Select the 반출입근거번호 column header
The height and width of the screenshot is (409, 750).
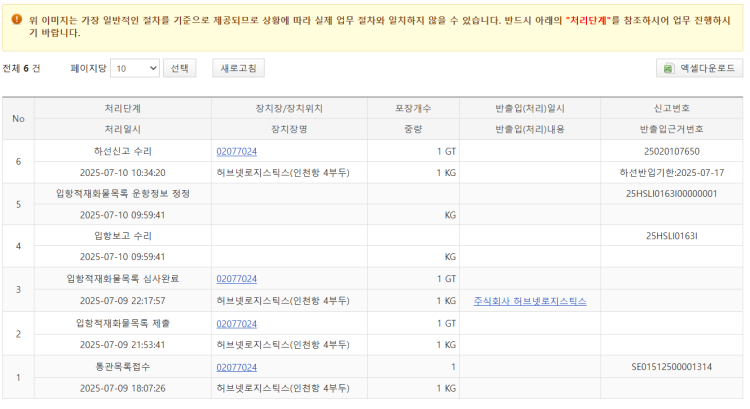click(672, 129)
